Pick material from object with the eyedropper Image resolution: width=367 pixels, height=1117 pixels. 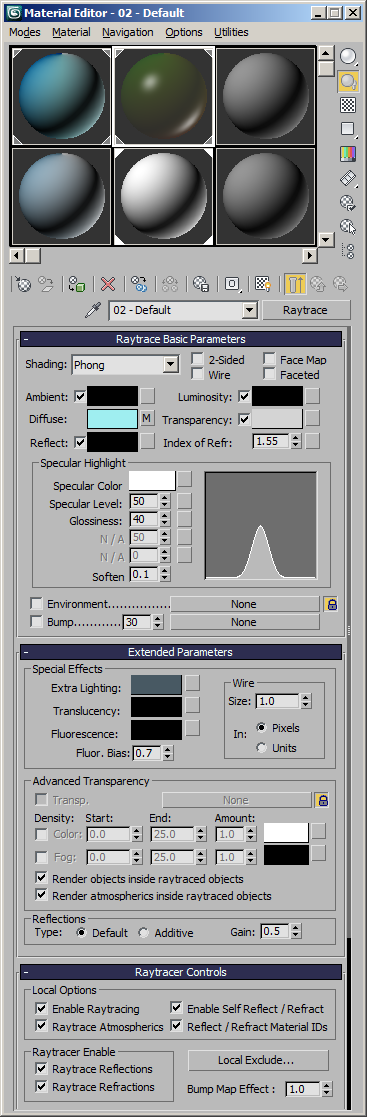[x=92, y=311]
